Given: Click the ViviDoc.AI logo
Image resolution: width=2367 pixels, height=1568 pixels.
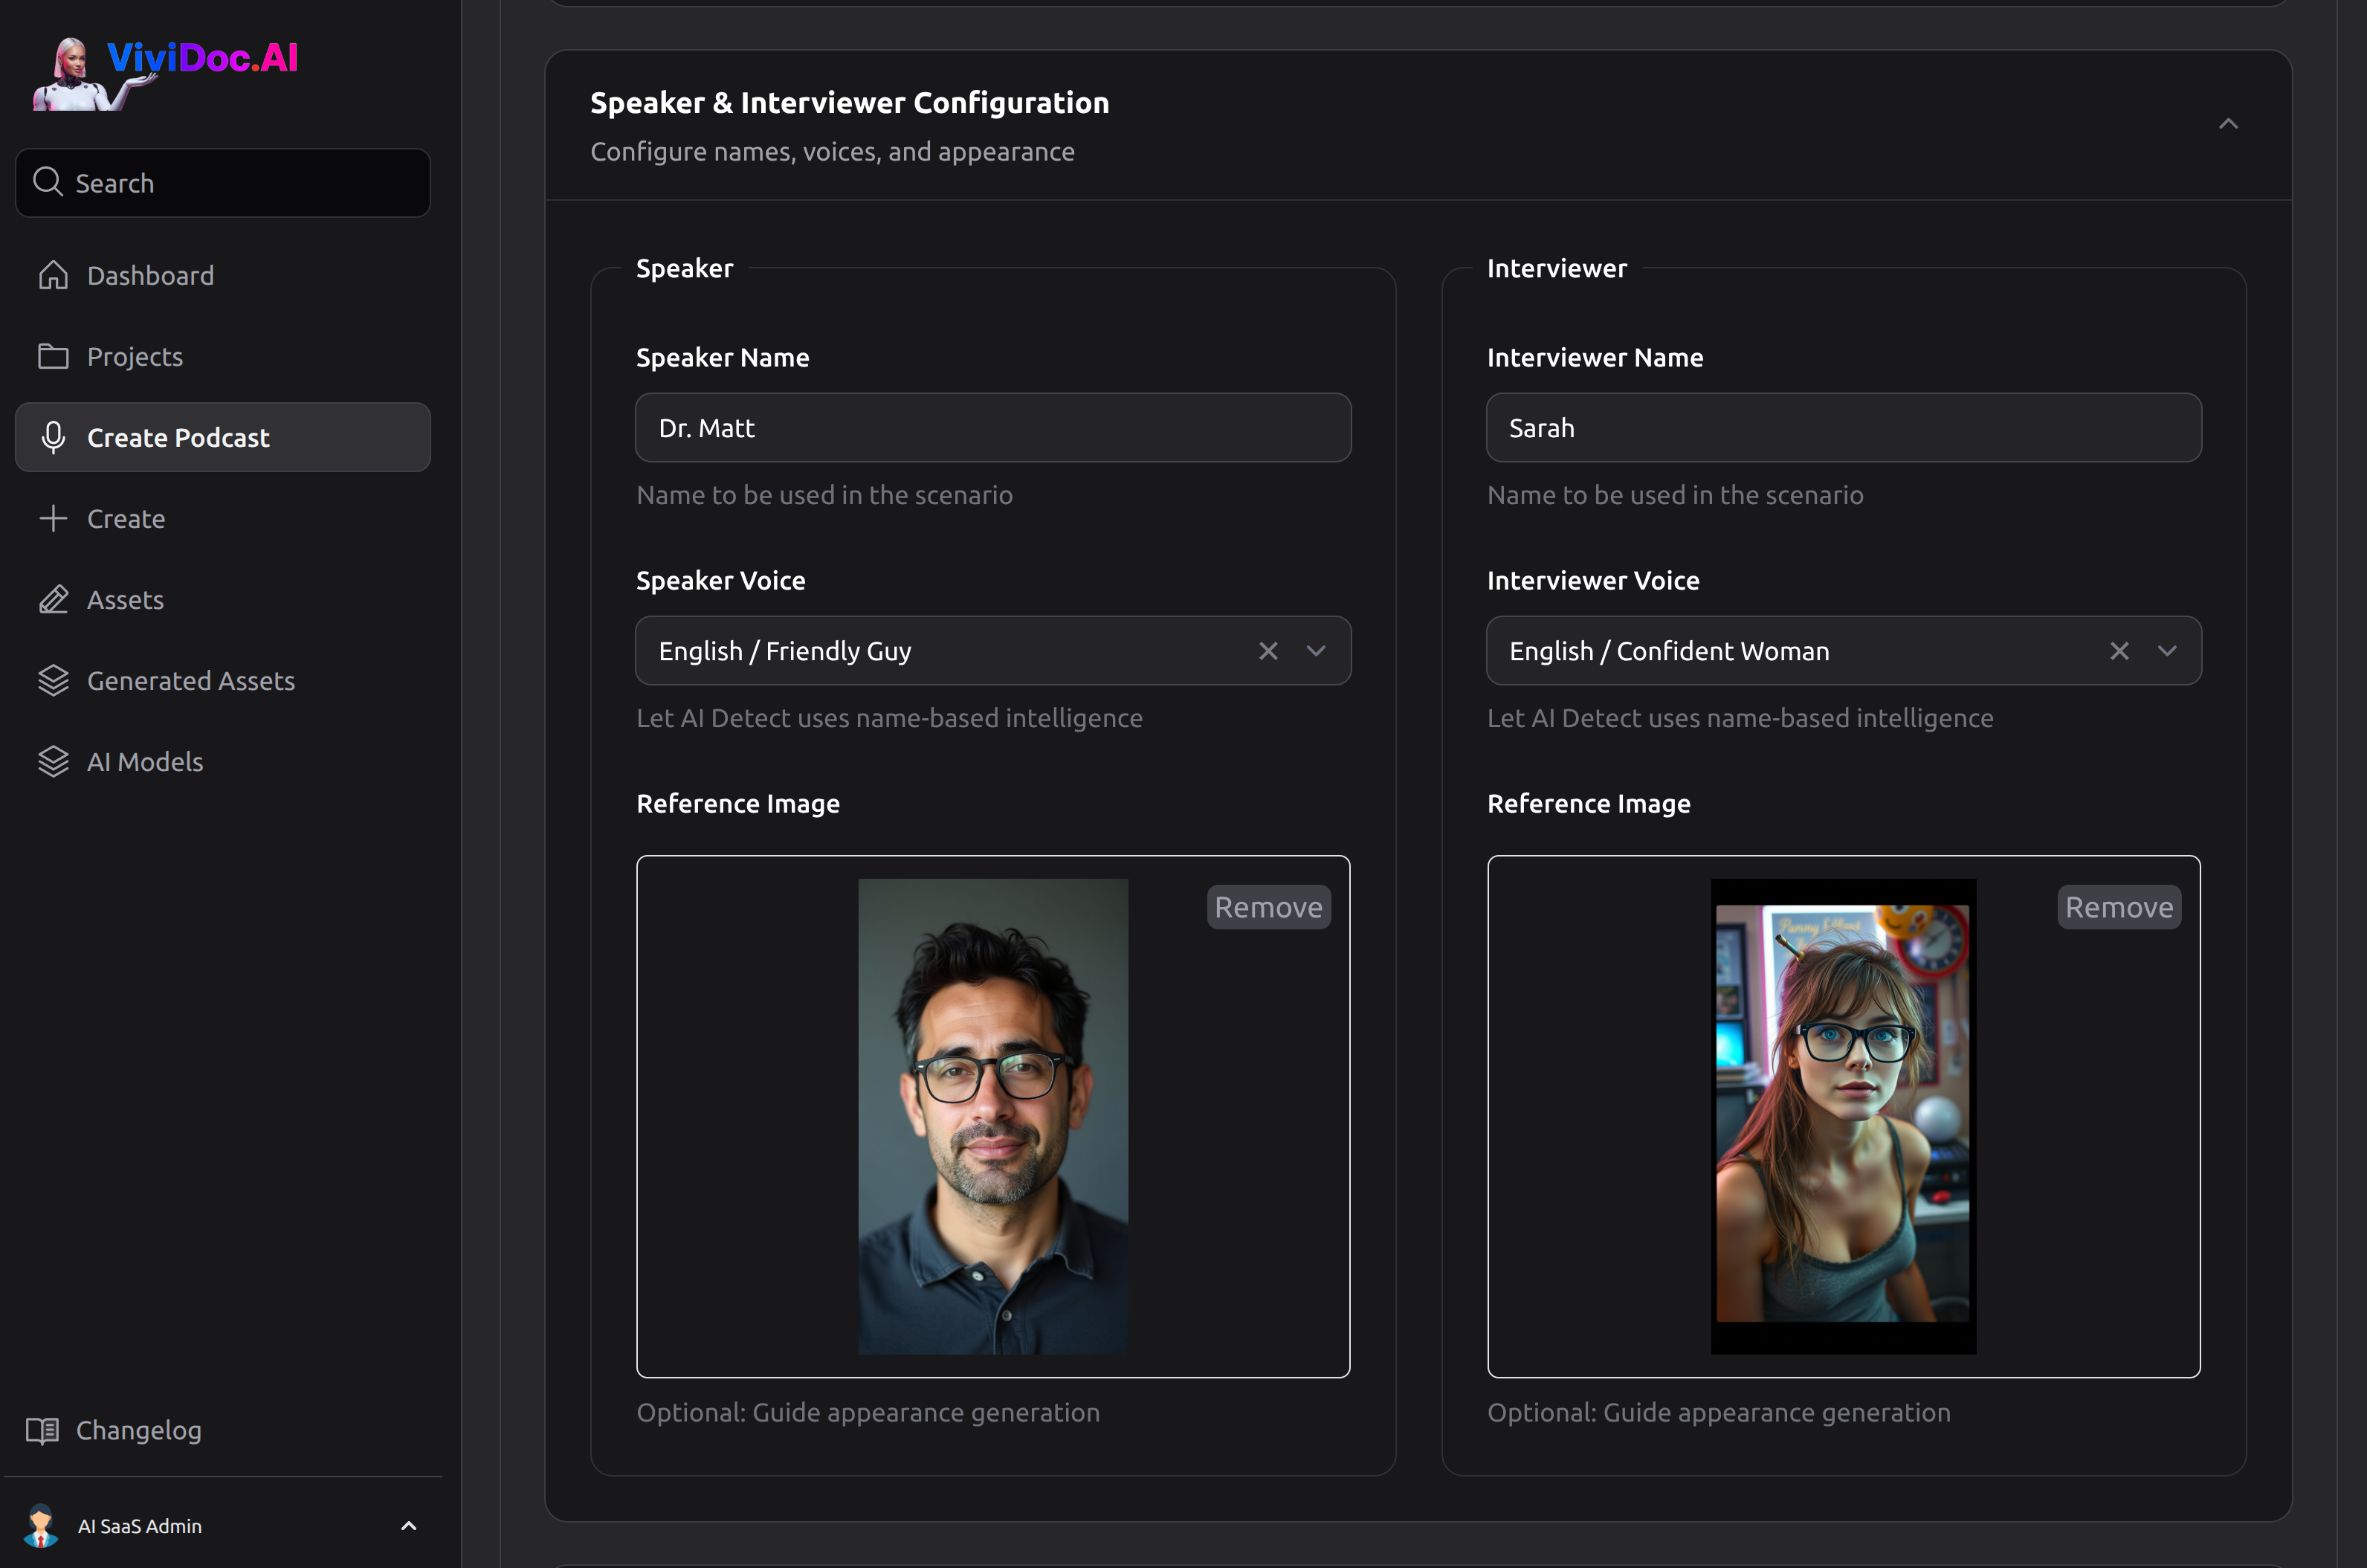Looking at the screenshot, I should [x=166, y=72].
